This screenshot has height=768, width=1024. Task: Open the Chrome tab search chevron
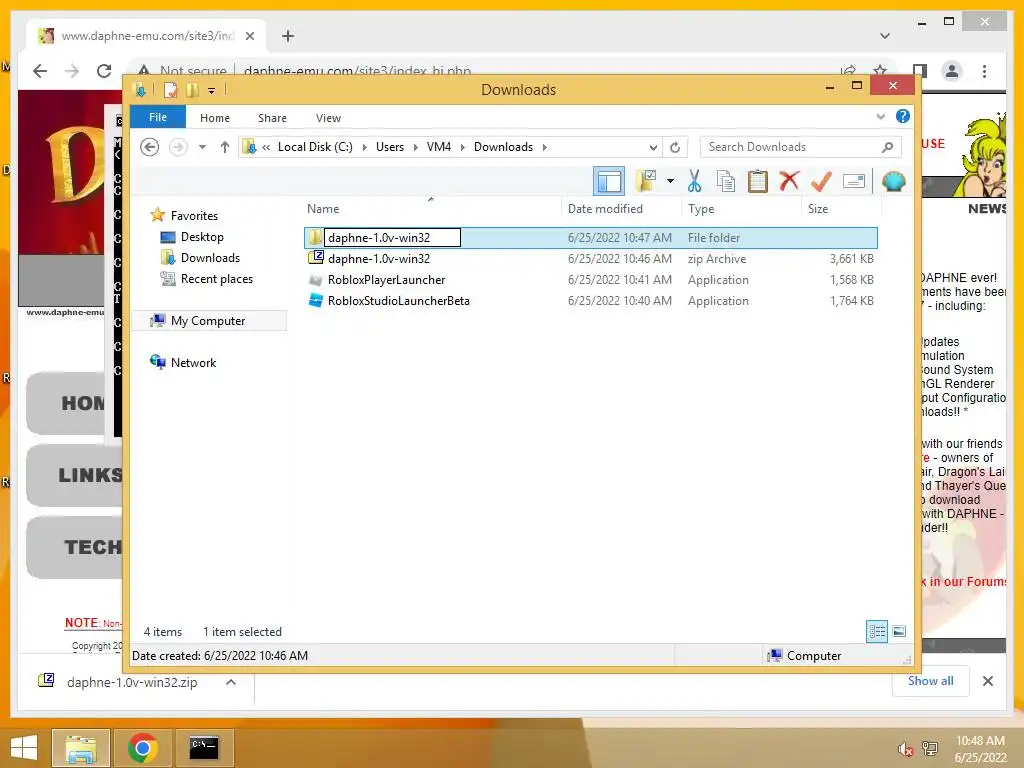(884, 36)
